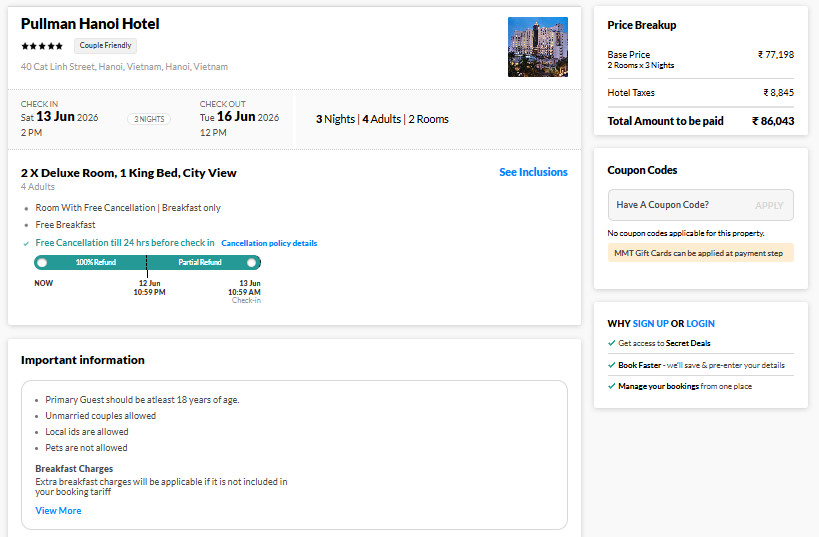Image resolution: width=819 pixels, height=537 pixels.
Task: Click the five-star rating icons
Action: 42,46
